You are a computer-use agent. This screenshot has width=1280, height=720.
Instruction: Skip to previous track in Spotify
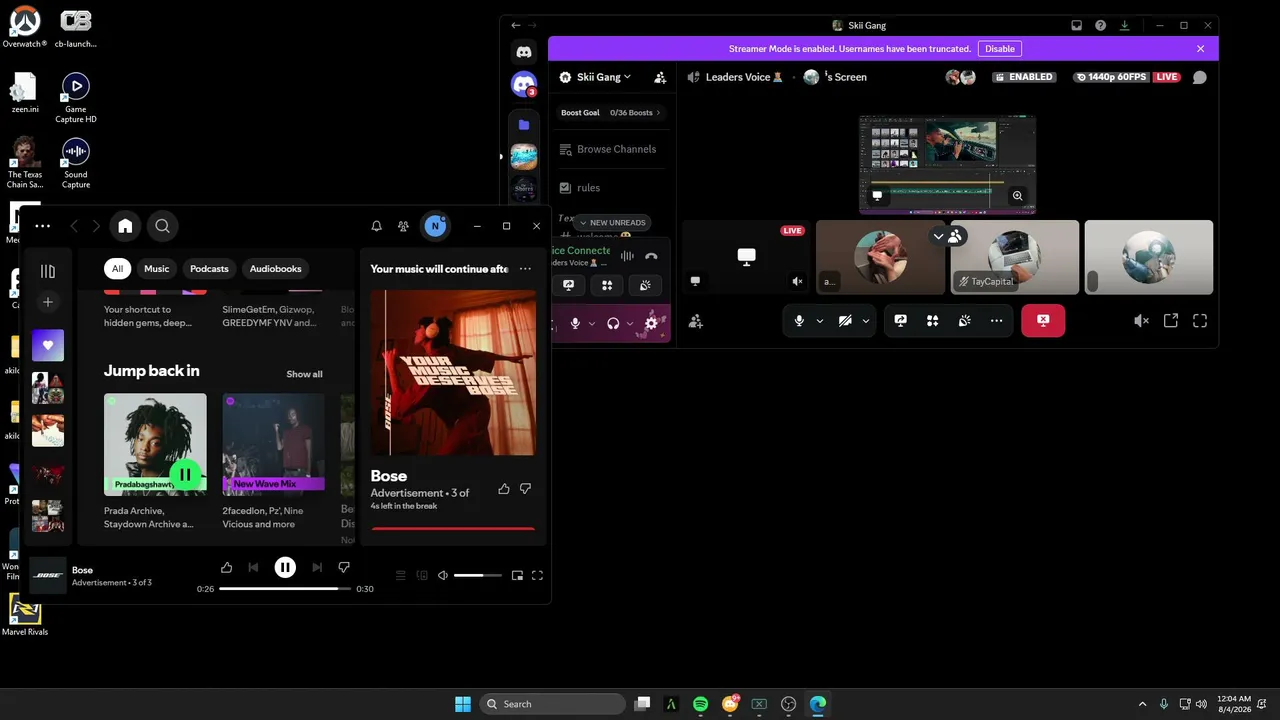[x=253, y=567]
